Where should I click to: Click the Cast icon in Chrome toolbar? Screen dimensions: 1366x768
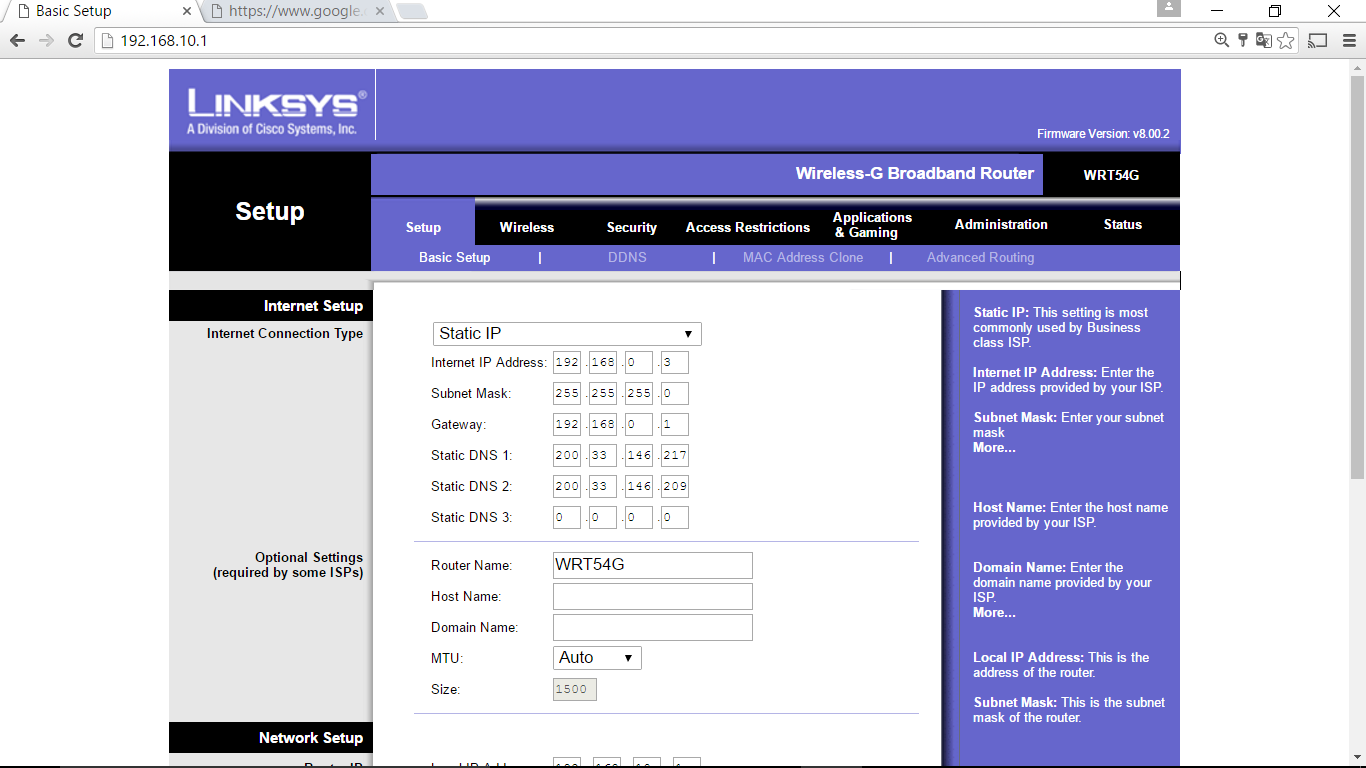(x=1318, y=40)
